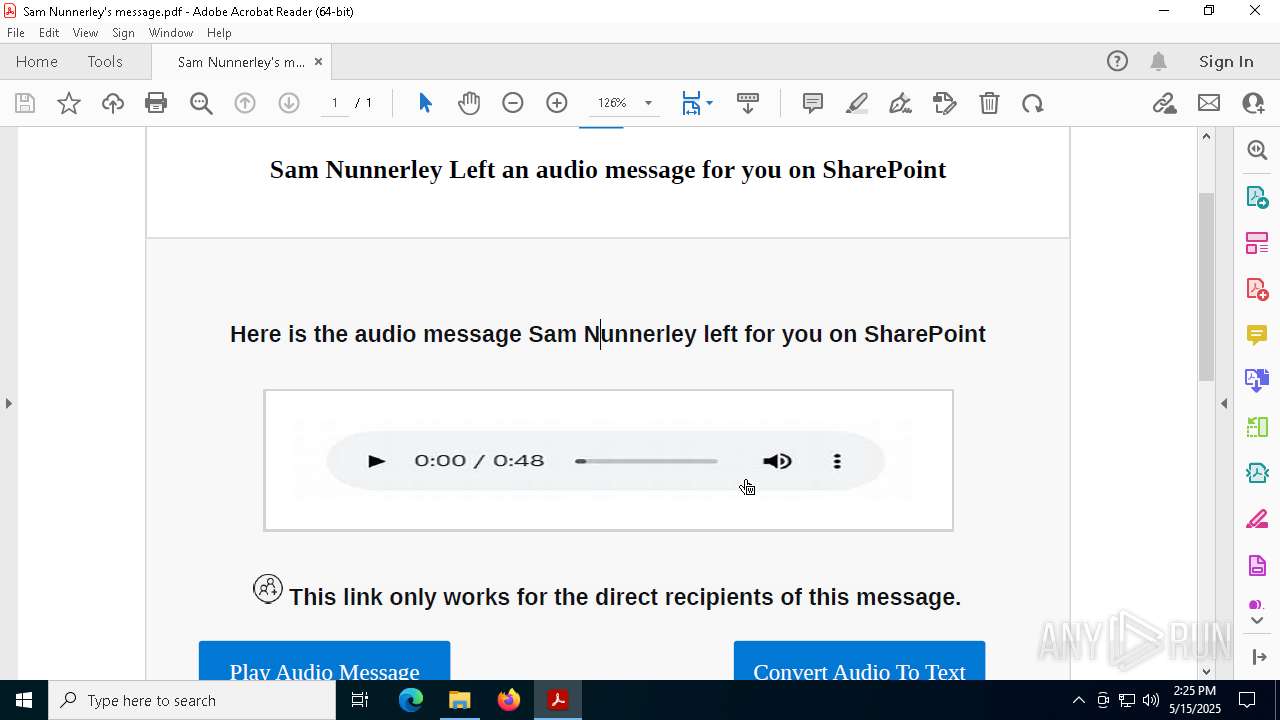Click the vertical scrollbar thumb
The height and width of the screenshot is (720, 1280).
tap(1206, 286)
